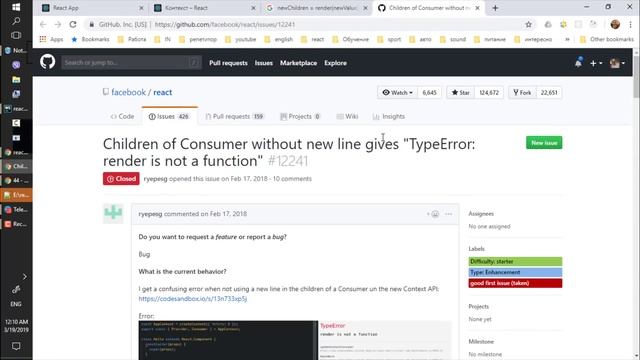The height and width of the screenshot is (360, 640).
Task: Open Other bookmarks folder
Action: pos(607,39)
